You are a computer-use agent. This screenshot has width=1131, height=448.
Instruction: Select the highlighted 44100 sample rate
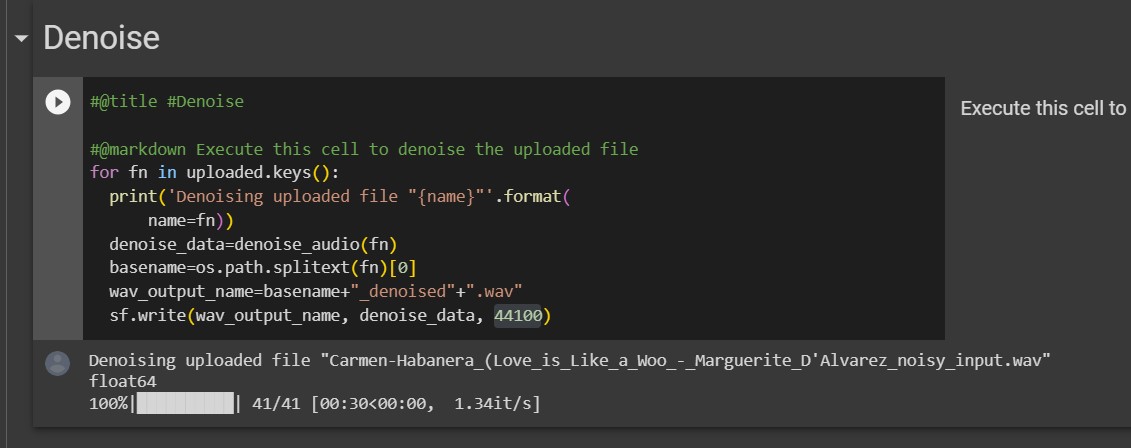[x=517, y=316]
